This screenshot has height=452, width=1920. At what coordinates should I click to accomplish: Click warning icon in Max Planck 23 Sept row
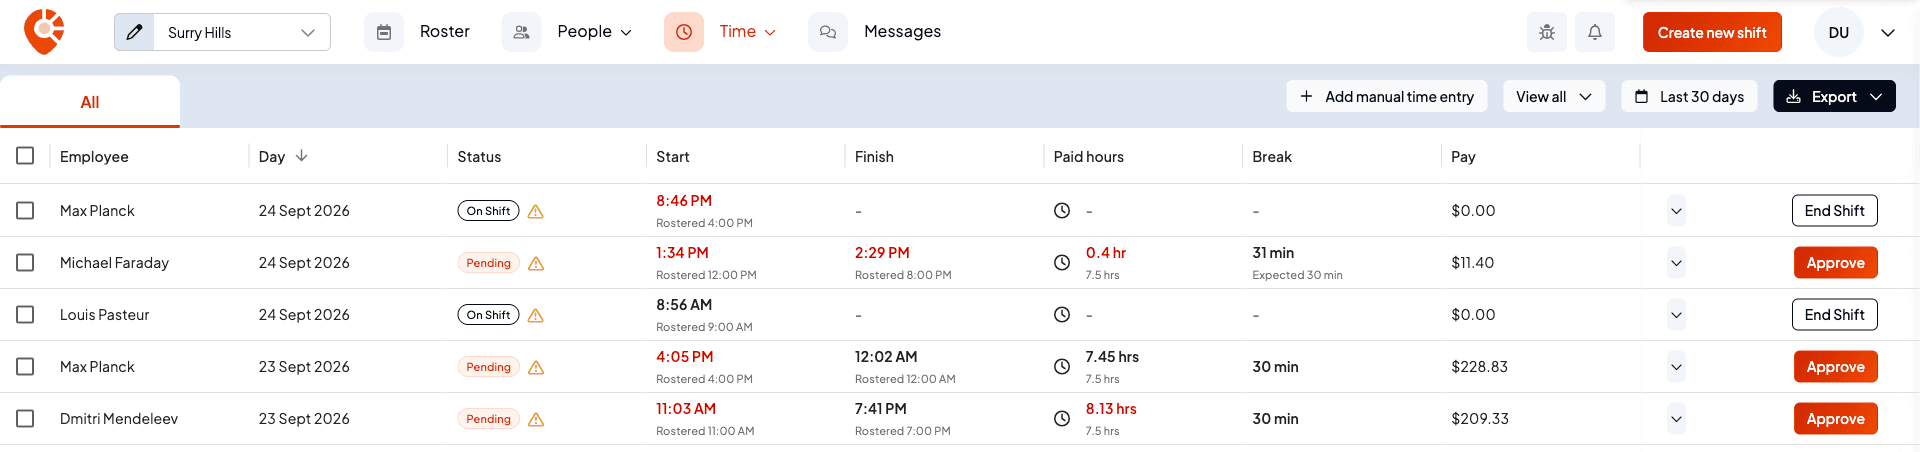point(536,367)
